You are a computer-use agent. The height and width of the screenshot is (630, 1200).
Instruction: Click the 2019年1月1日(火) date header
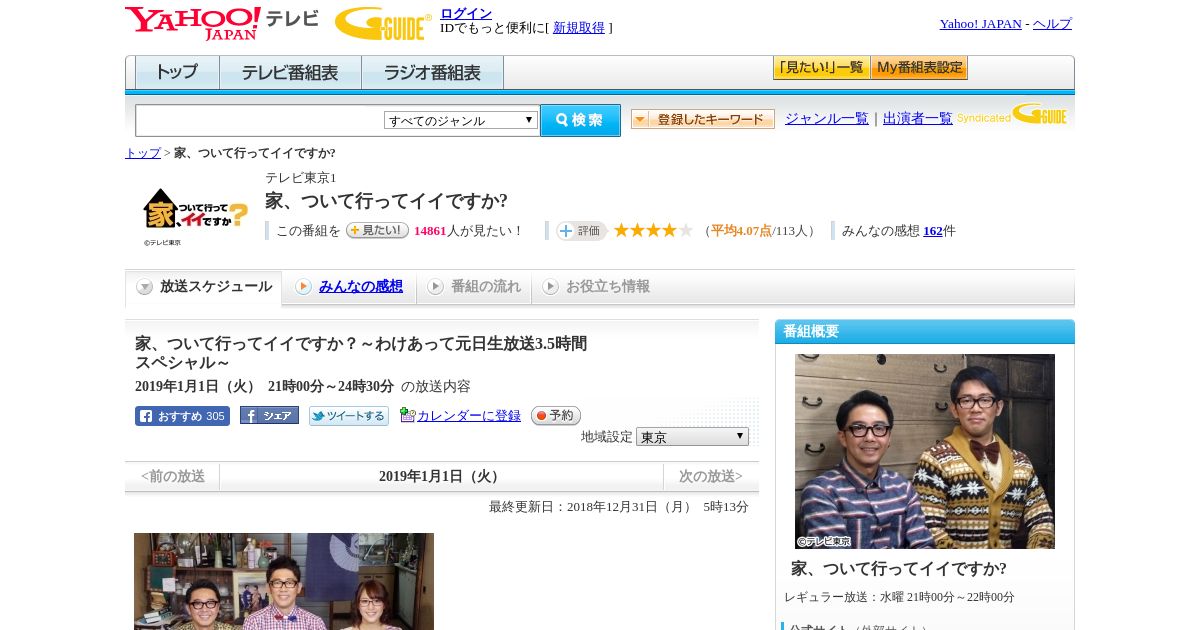(441, 477)
